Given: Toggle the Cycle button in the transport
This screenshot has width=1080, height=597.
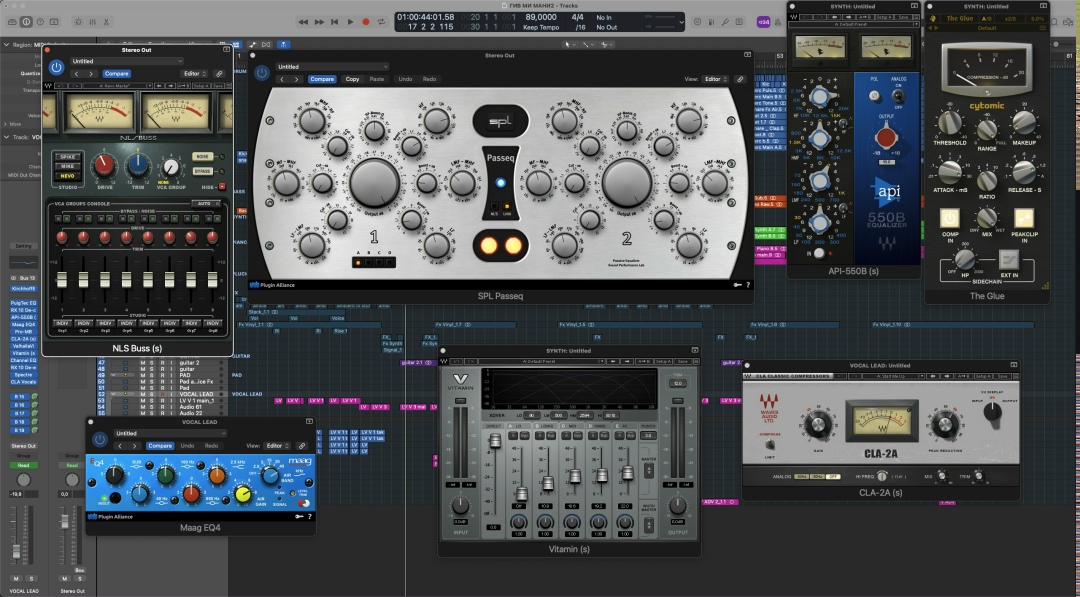Looking at the screenshot, I should click(381, 22).
